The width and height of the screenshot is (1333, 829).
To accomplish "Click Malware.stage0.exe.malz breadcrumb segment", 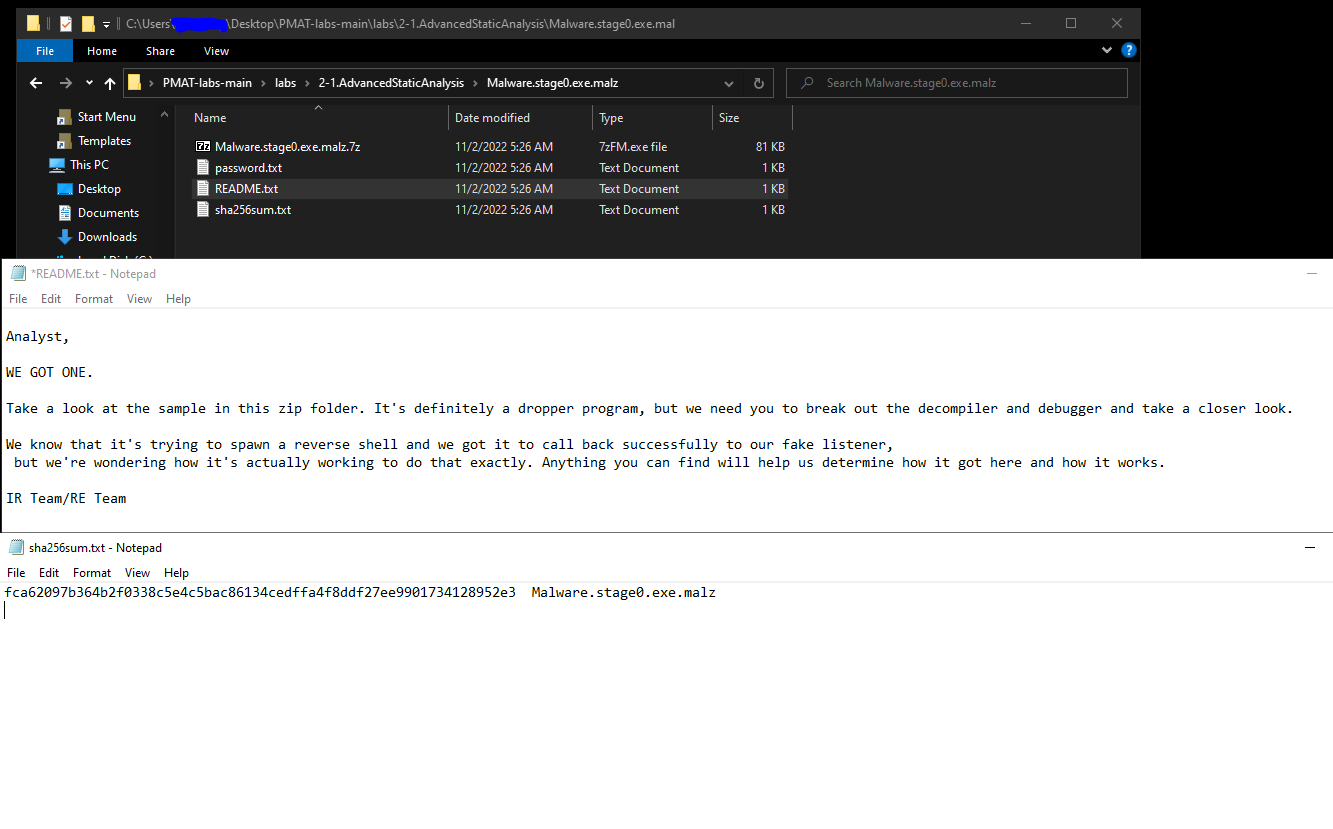I will click(552, 83).
